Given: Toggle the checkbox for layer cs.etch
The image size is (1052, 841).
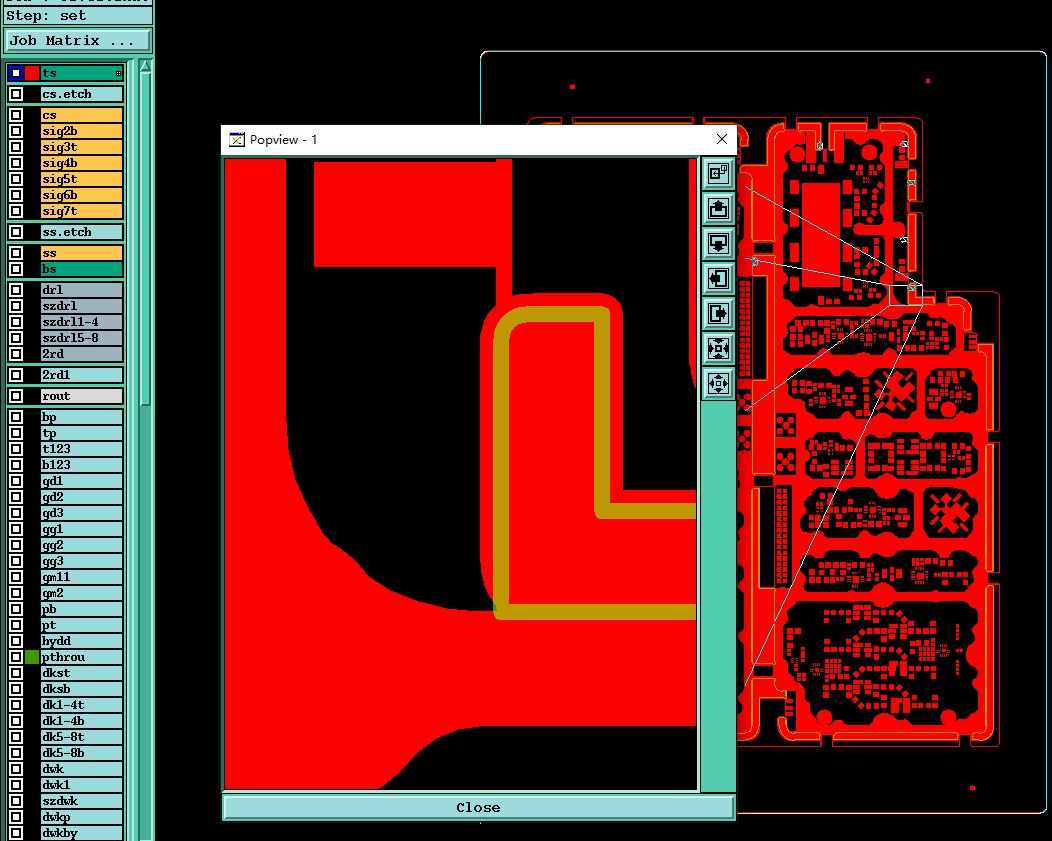Looking at the screenshot, I should coord(16,94).
